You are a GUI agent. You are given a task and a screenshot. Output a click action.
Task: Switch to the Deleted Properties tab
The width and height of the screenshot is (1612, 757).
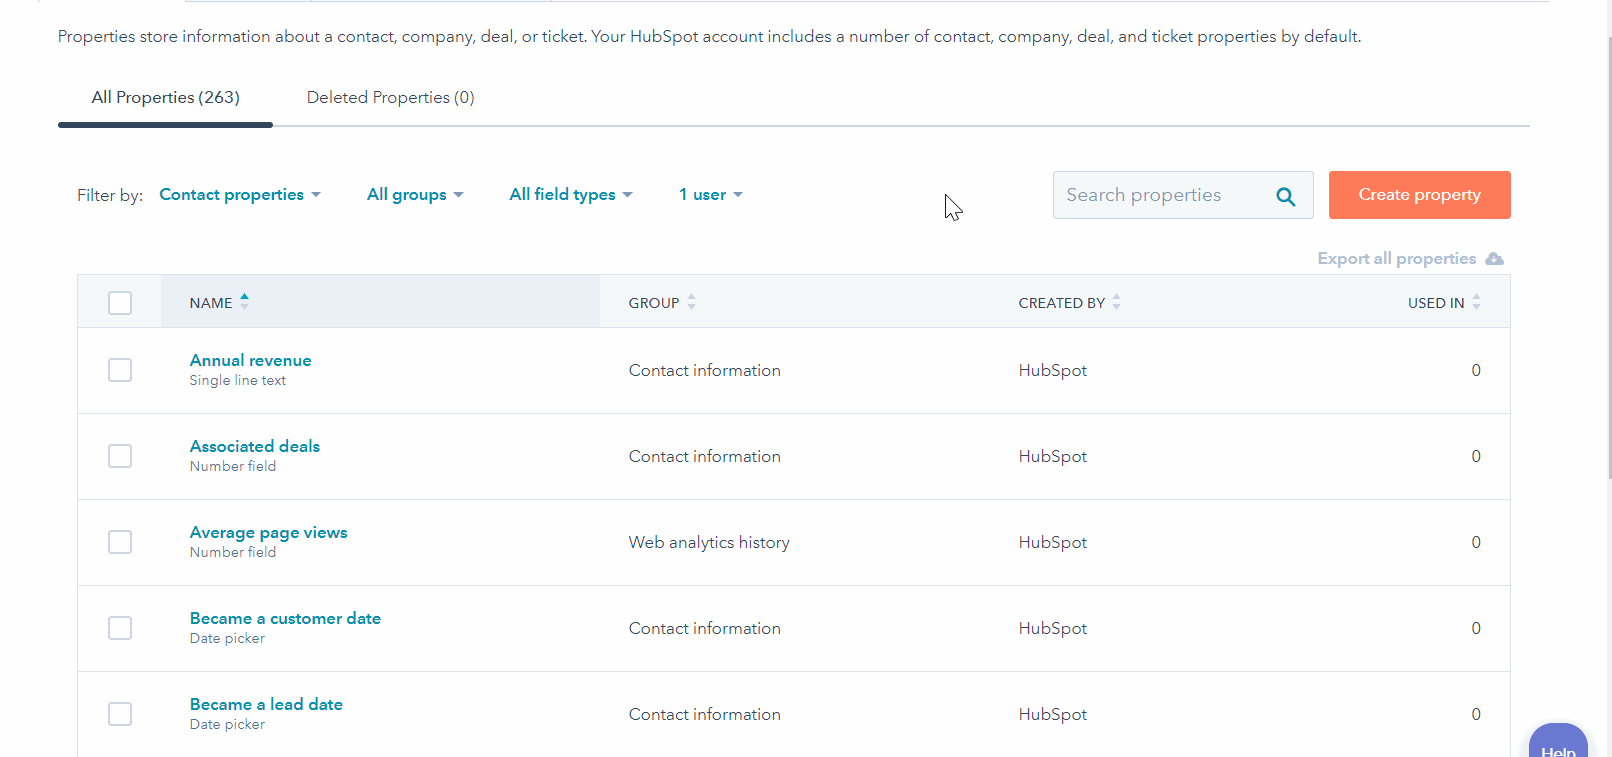[x=390, y=98]
